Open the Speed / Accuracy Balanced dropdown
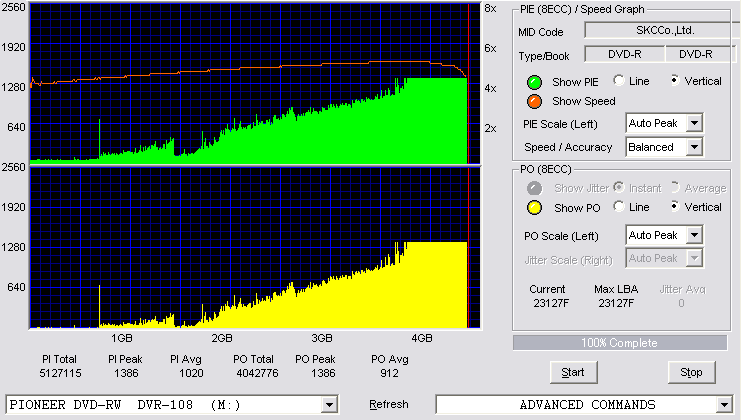The width and height of the screenshot is (742, 420). click(x=694, y=147)
